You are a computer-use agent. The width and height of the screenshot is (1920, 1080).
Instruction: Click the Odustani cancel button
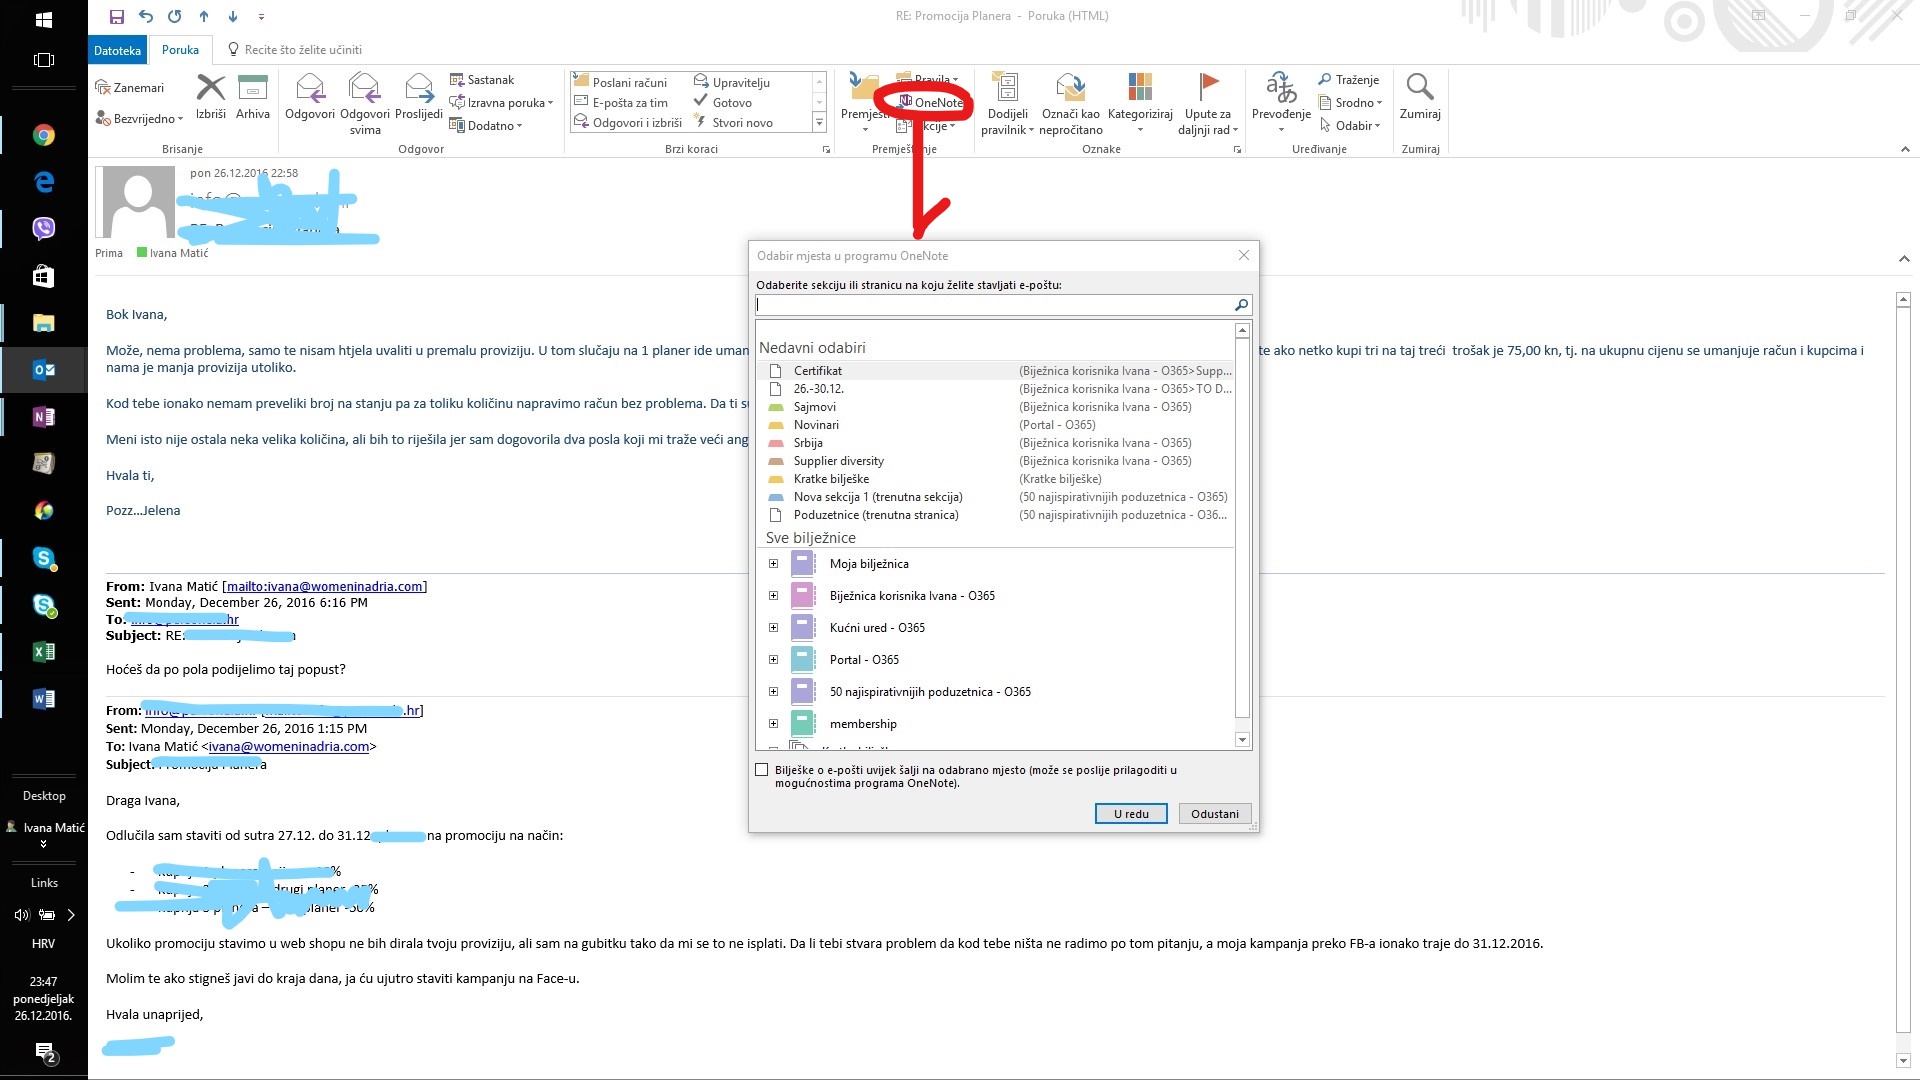coord(1215,814)
